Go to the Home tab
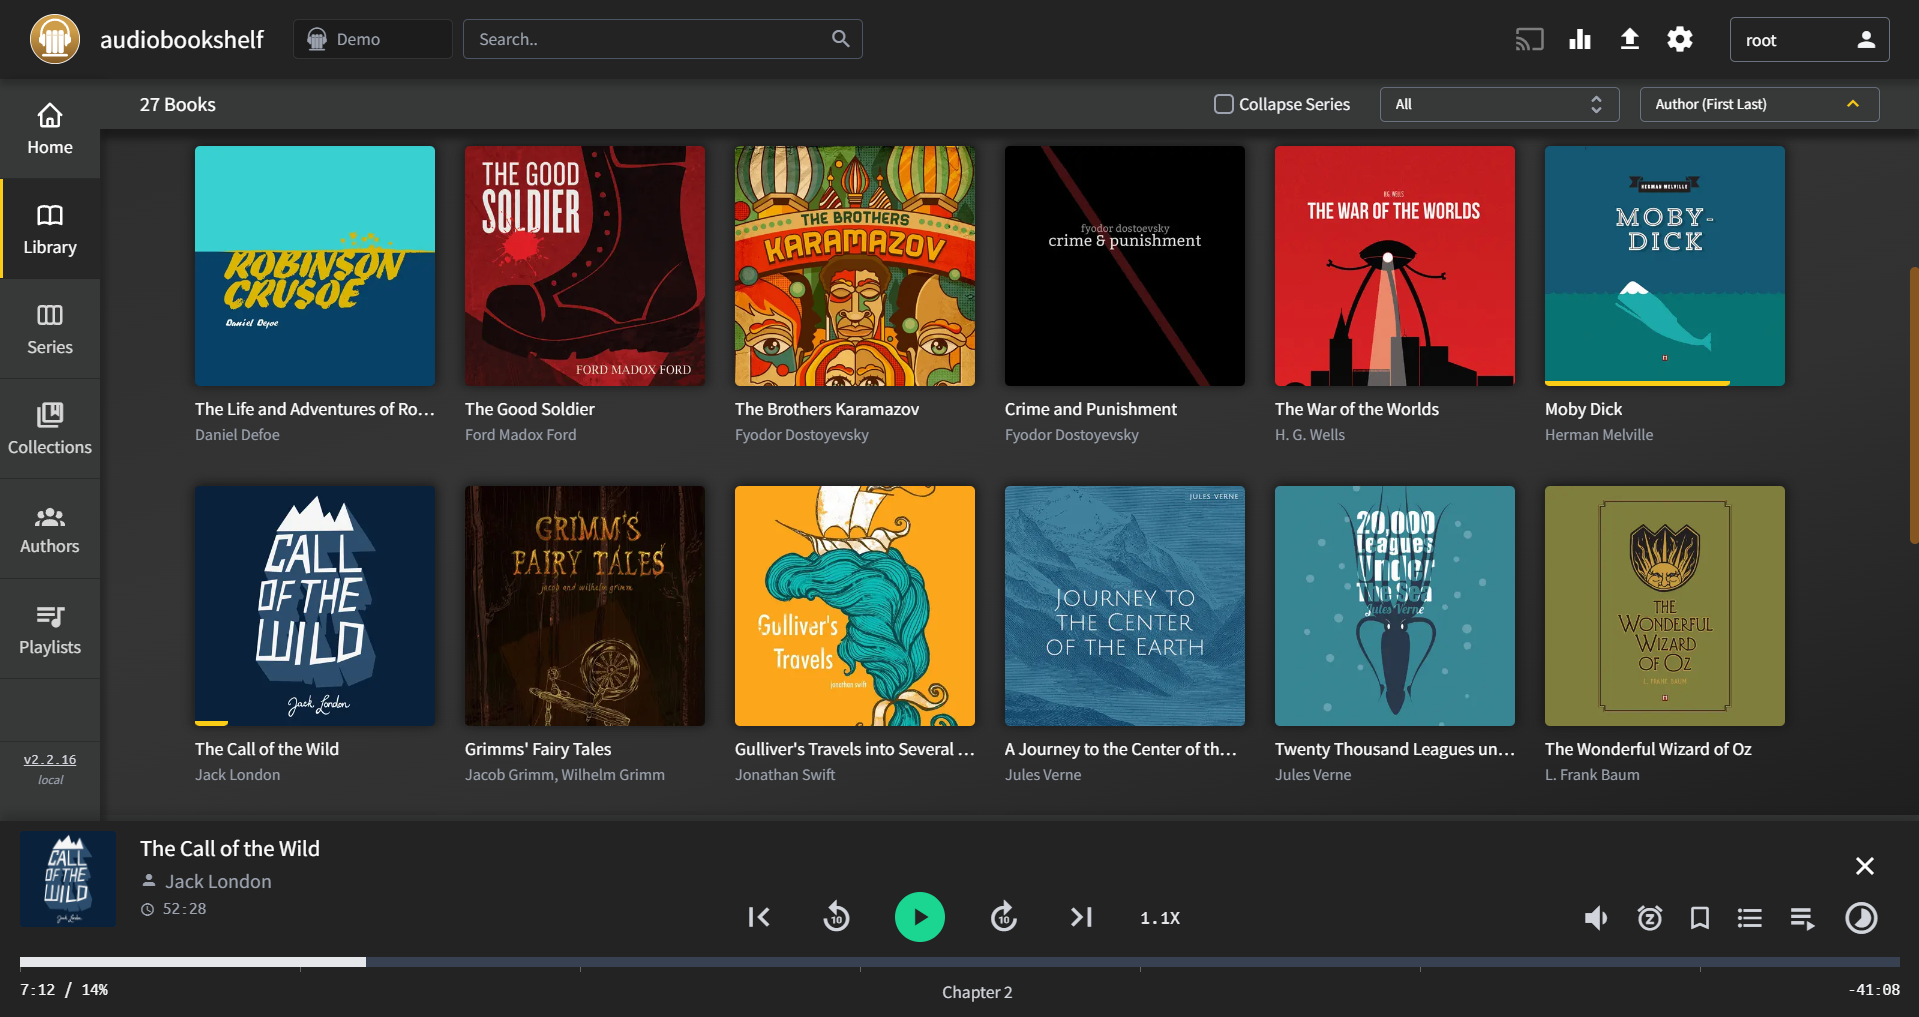 [x=49, y=130]
